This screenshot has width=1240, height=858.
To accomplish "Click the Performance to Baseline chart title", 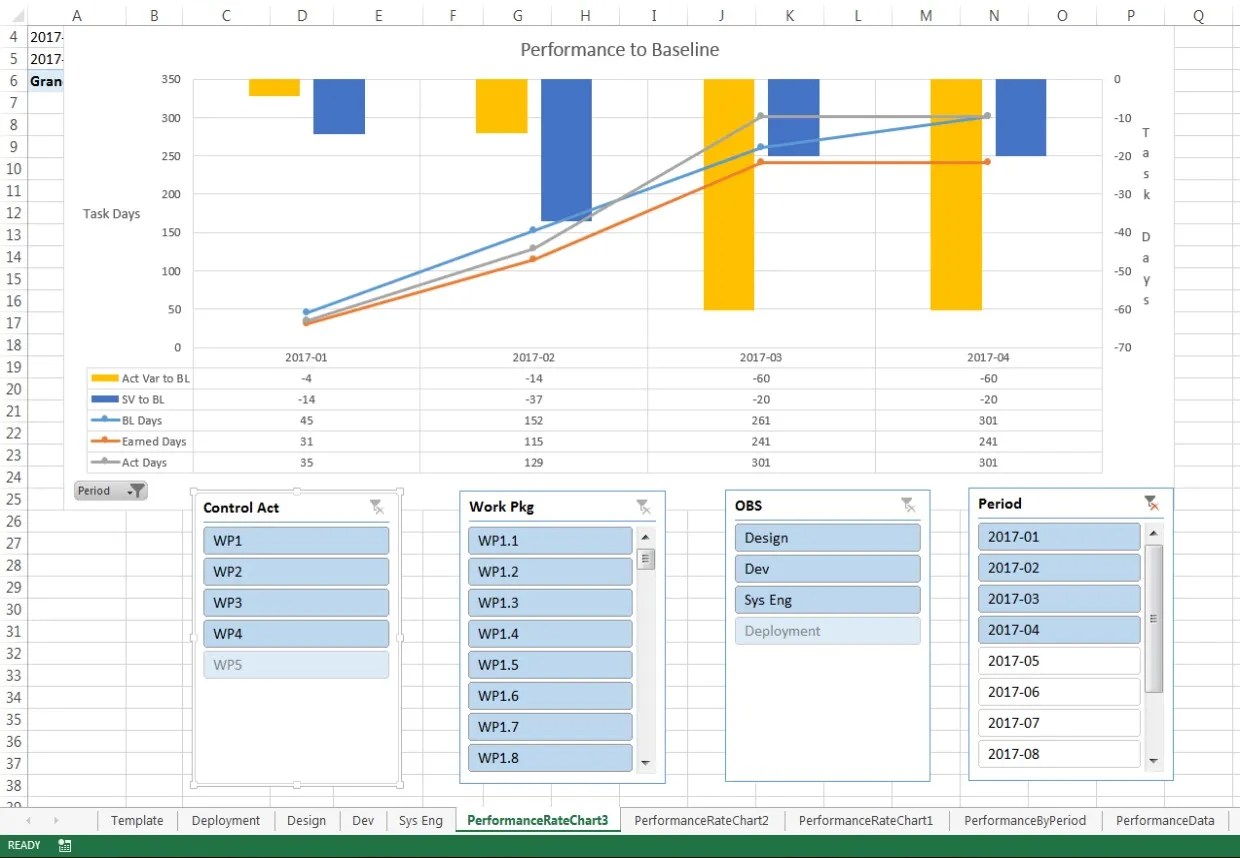I will tap(619, 49).
